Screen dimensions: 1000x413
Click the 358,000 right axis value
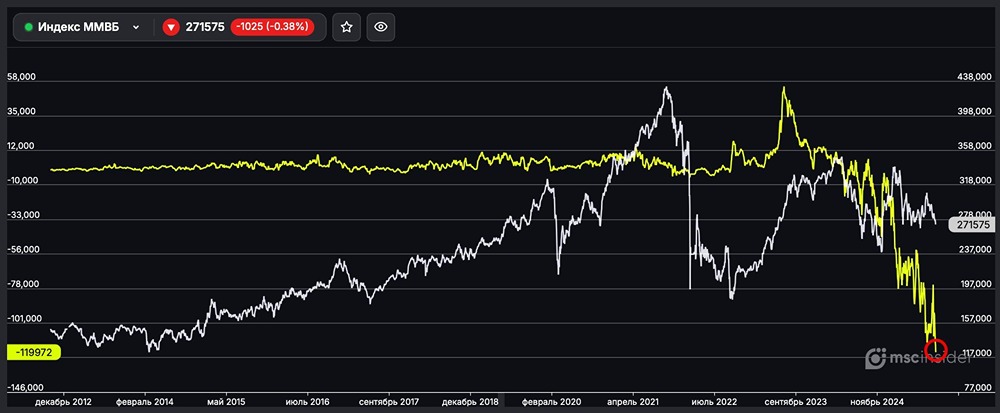[975, 147]
